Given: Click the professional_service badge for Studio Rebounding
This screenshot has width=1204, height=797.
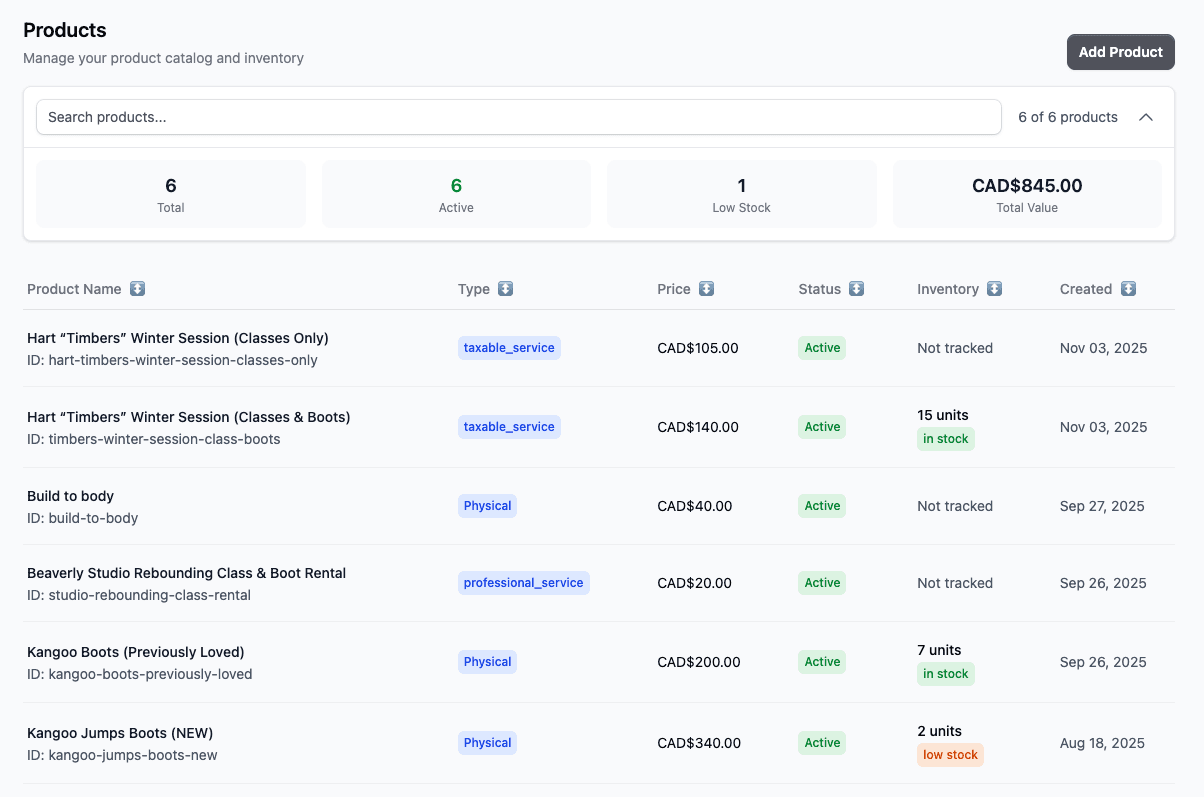Looking at the screenshot, I should [523, 582].
